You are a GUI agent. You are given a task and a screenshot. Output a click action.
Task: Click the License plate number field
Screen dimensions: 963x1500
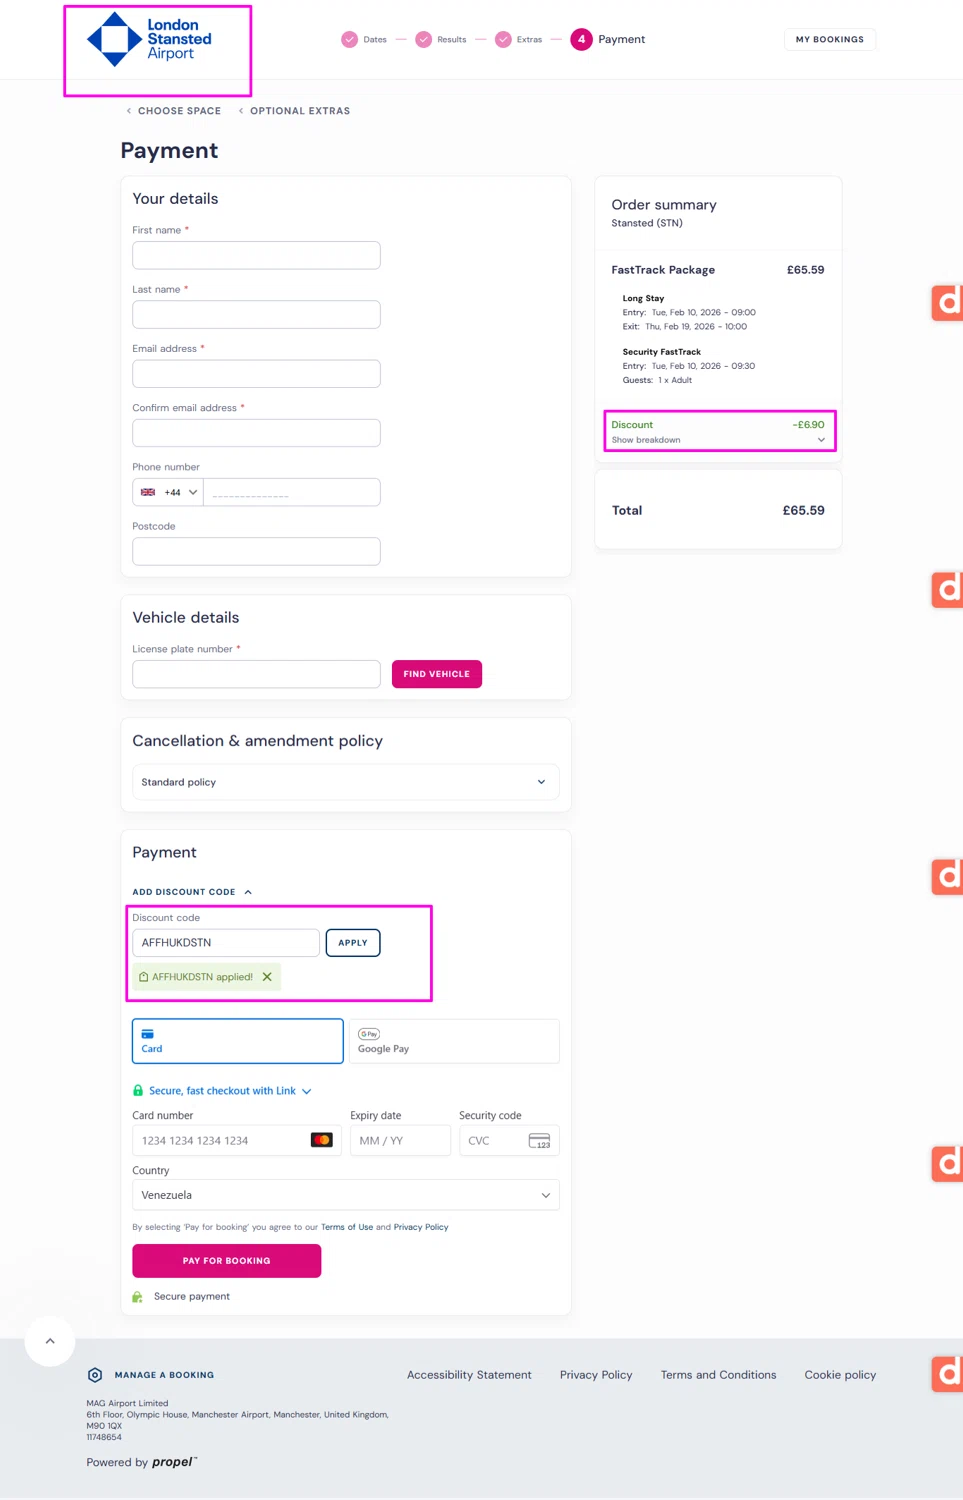click(x=256, y=674)
